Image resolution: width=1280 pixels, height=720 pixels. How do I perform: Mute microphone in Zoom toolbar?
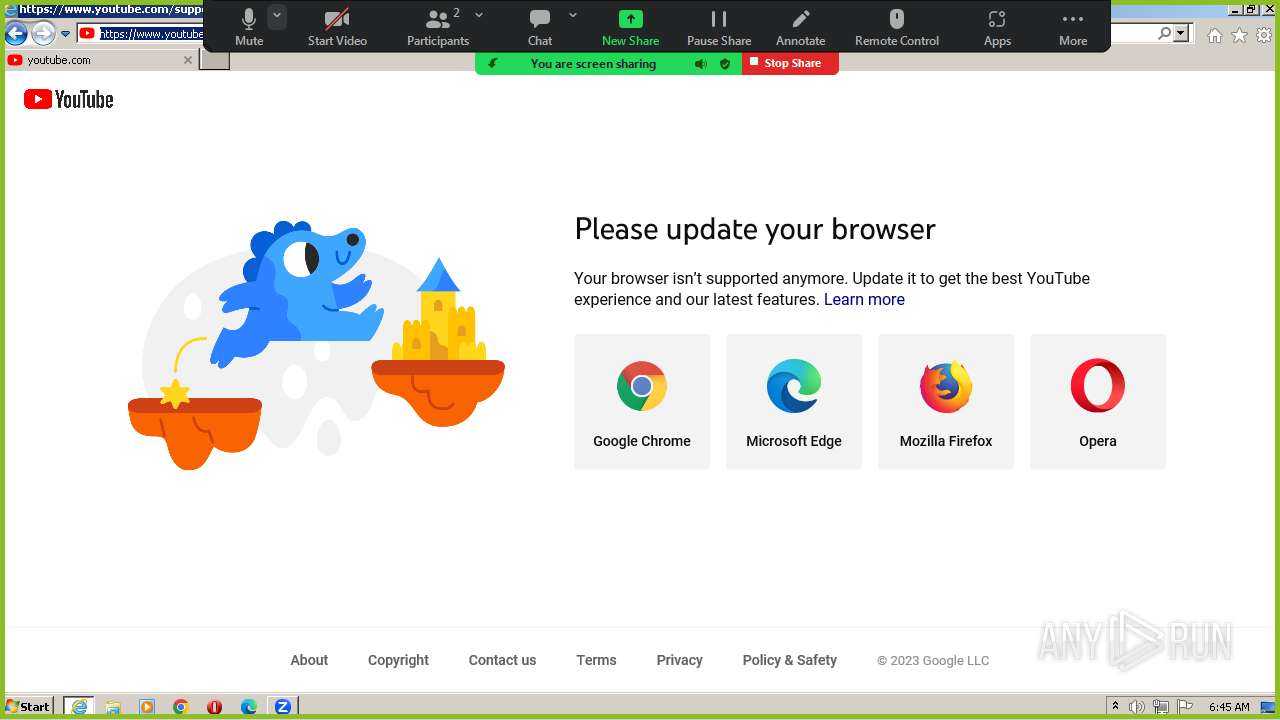tap(249, 27)
